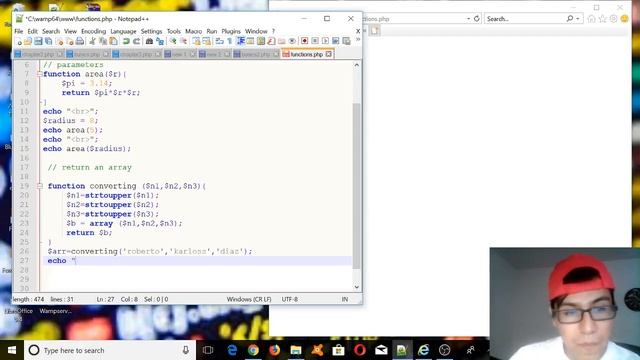The width and height of the screenshot is (640, 360).
Task: Collapse the function converting fold marker
Action: click(40, 186)
